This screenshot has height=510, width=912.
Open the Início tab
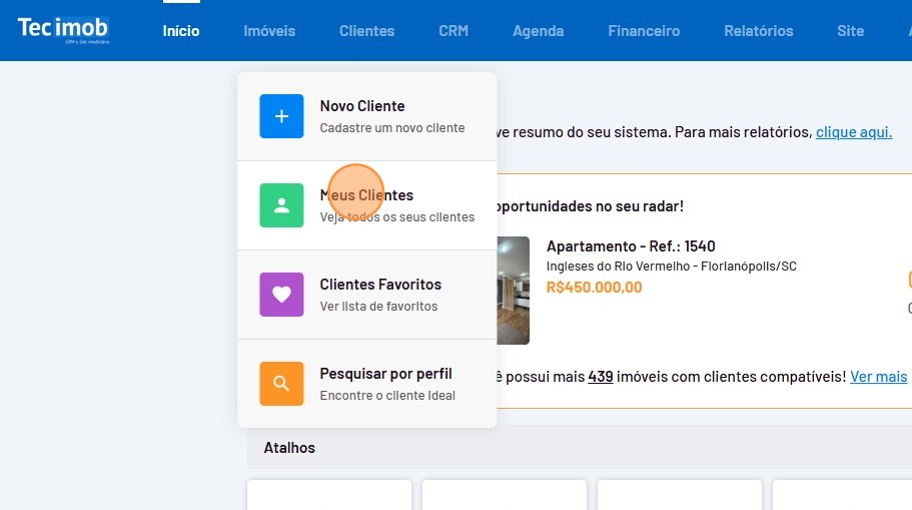click(x=181, y=31)
